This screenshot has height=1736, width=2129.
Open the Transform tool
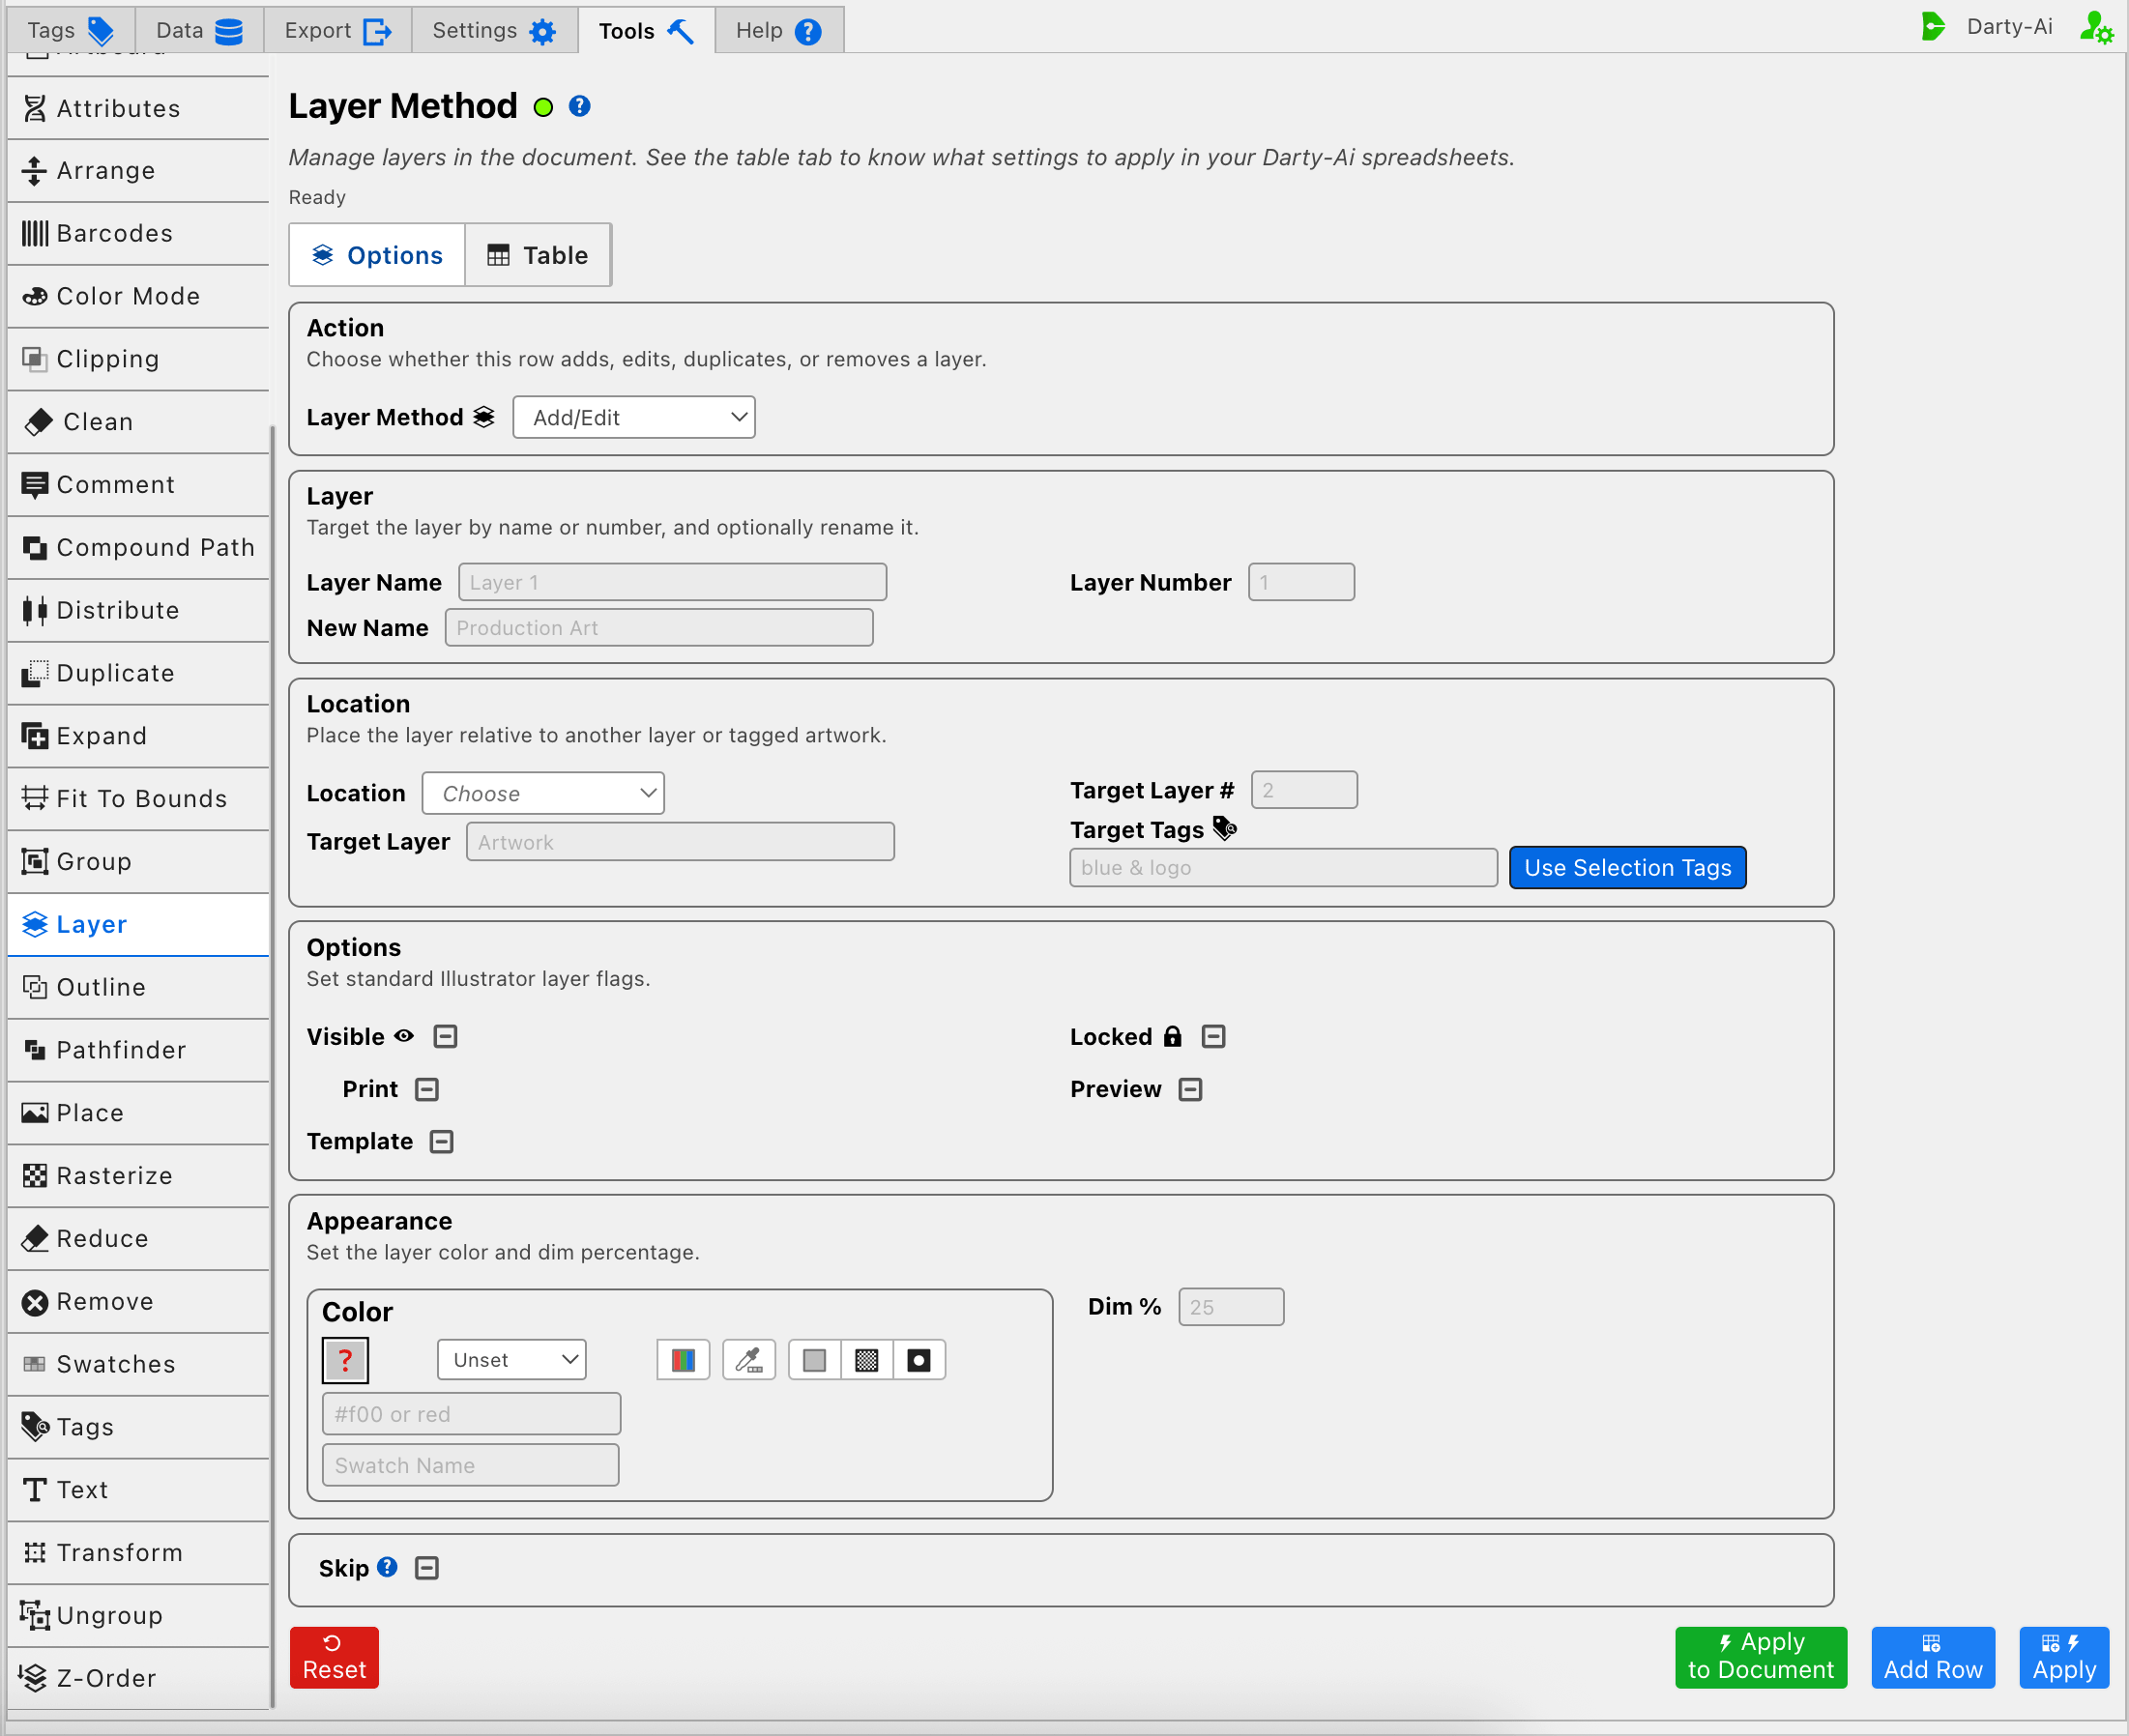pyautogui.click(x=138, y=1553)
